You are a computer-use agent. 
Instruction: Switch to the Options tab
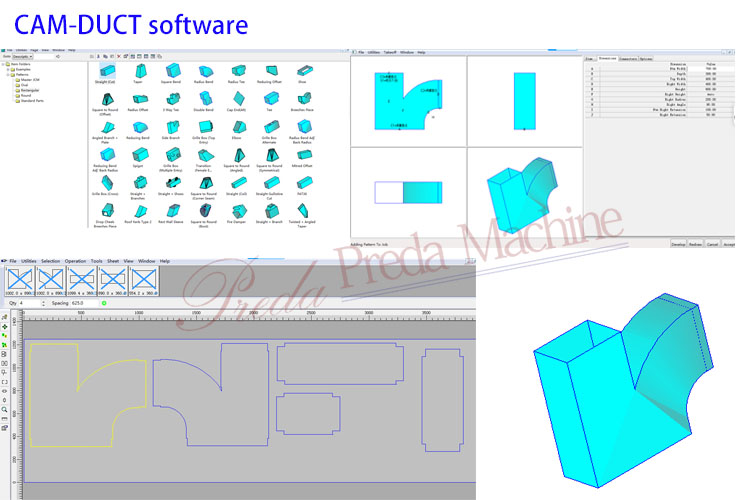646,59
